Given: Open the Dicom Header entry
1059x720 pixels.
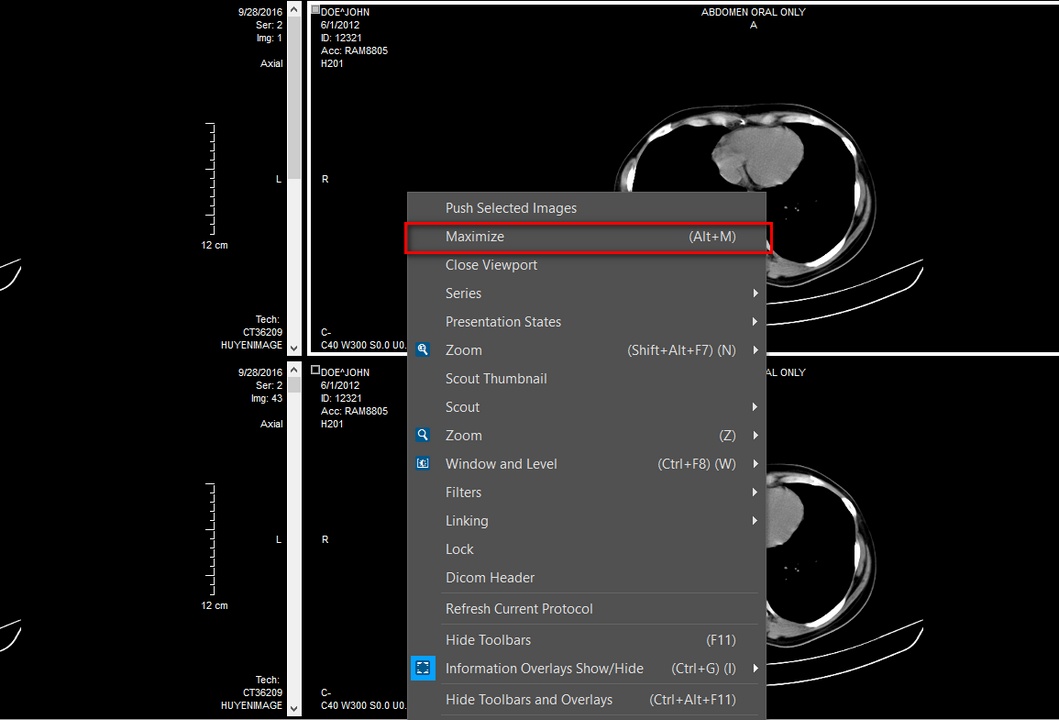Looking at the screenshot, I should [x=490, y=578].
